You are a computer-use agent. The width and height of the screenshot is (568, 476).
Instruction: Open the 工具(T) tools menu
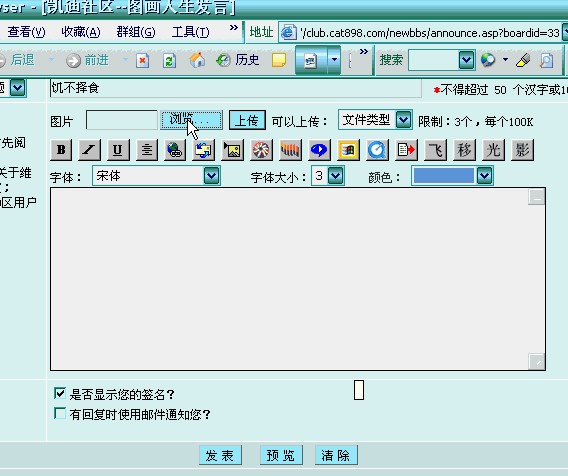click(x=191, y=32)
